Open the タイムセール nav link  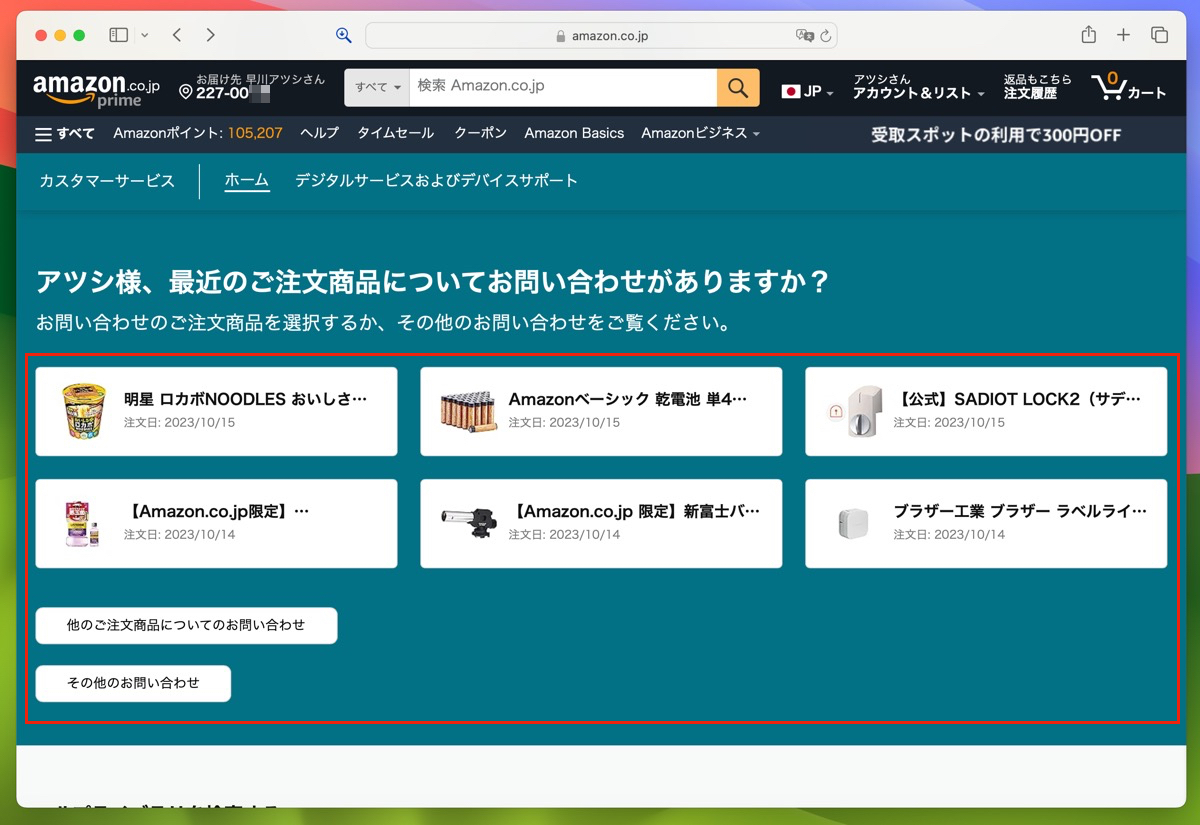pos(396,134)
